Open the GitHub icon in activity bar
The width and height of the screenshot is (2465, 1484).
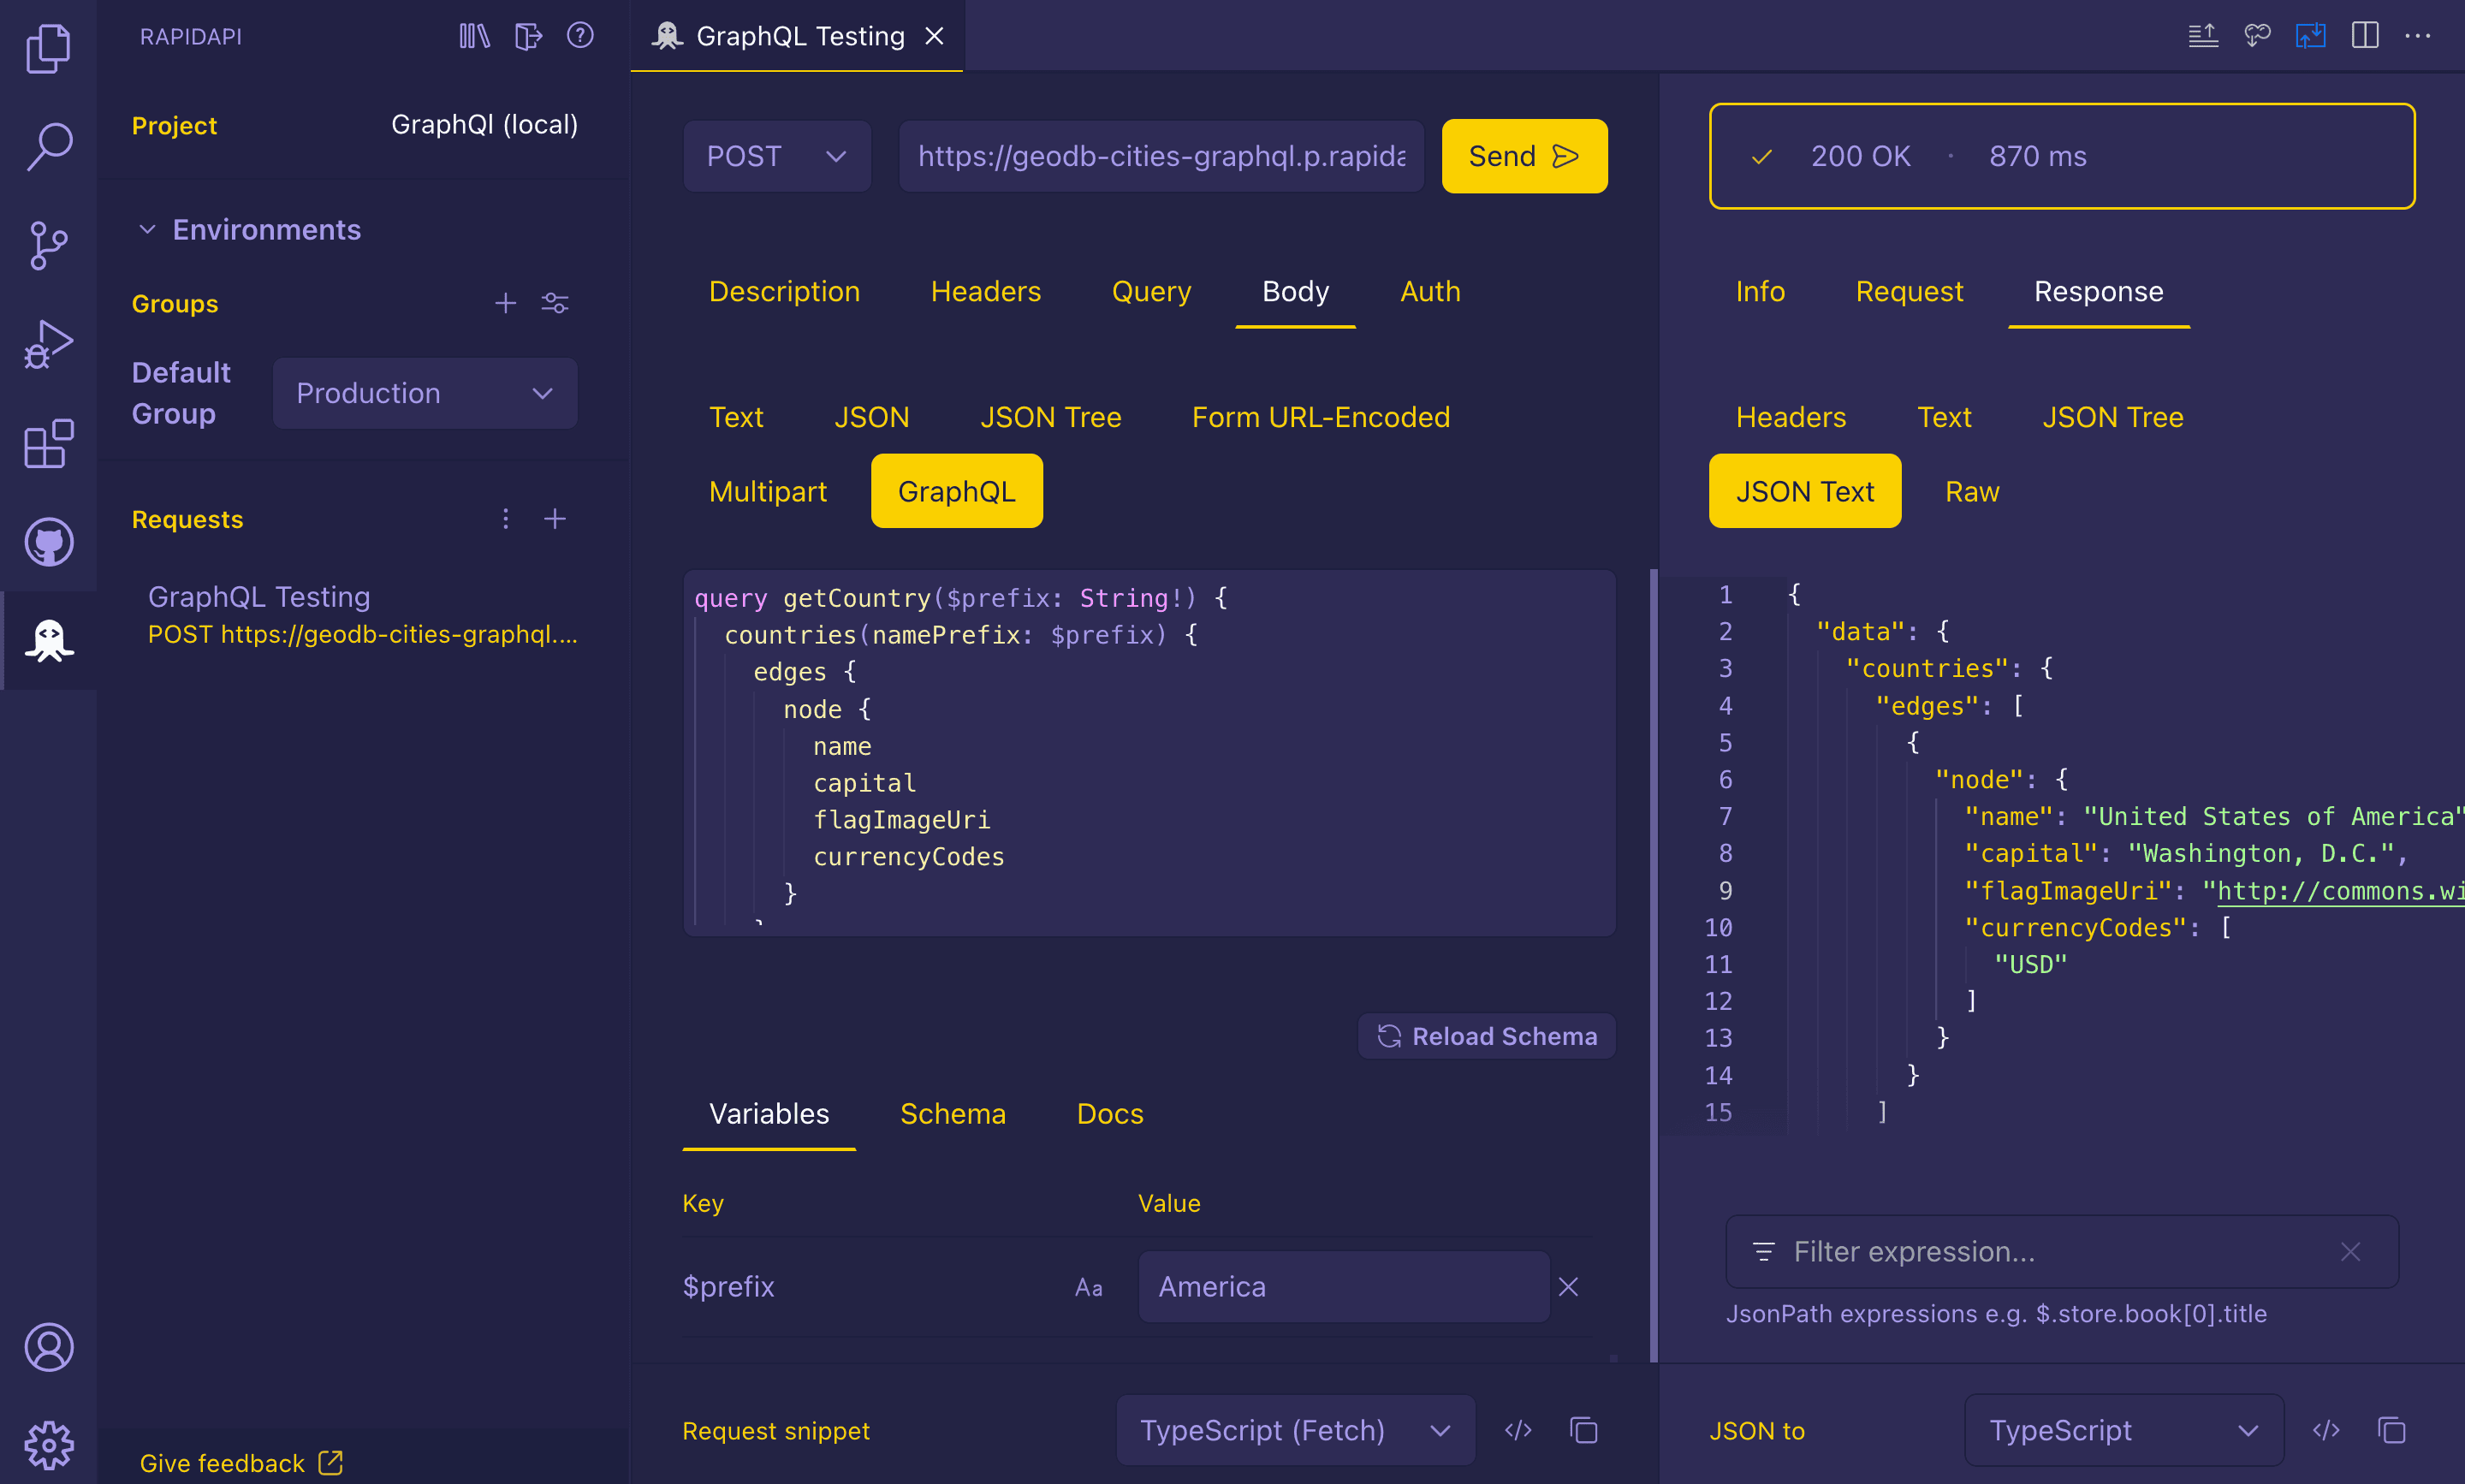(48, 543)
